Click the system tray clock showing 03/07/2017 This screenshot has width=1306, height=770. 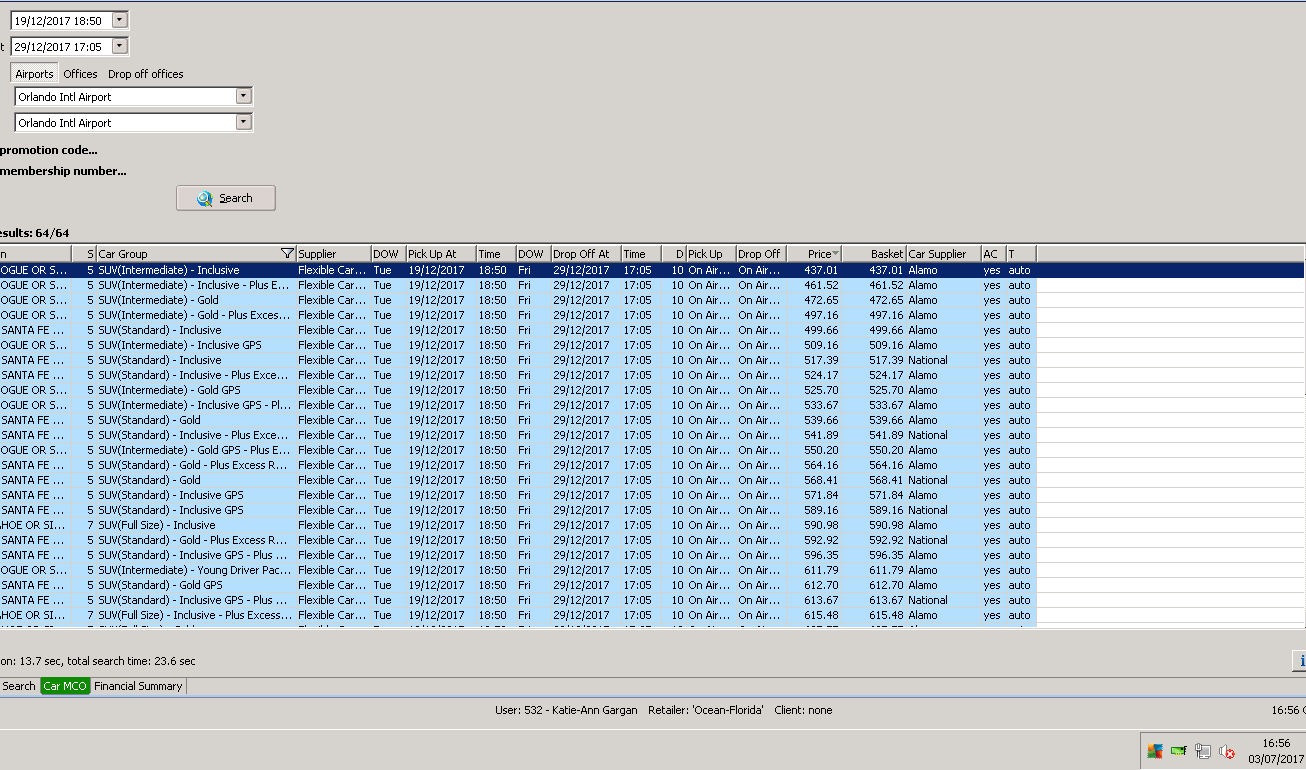point(1275,751)
